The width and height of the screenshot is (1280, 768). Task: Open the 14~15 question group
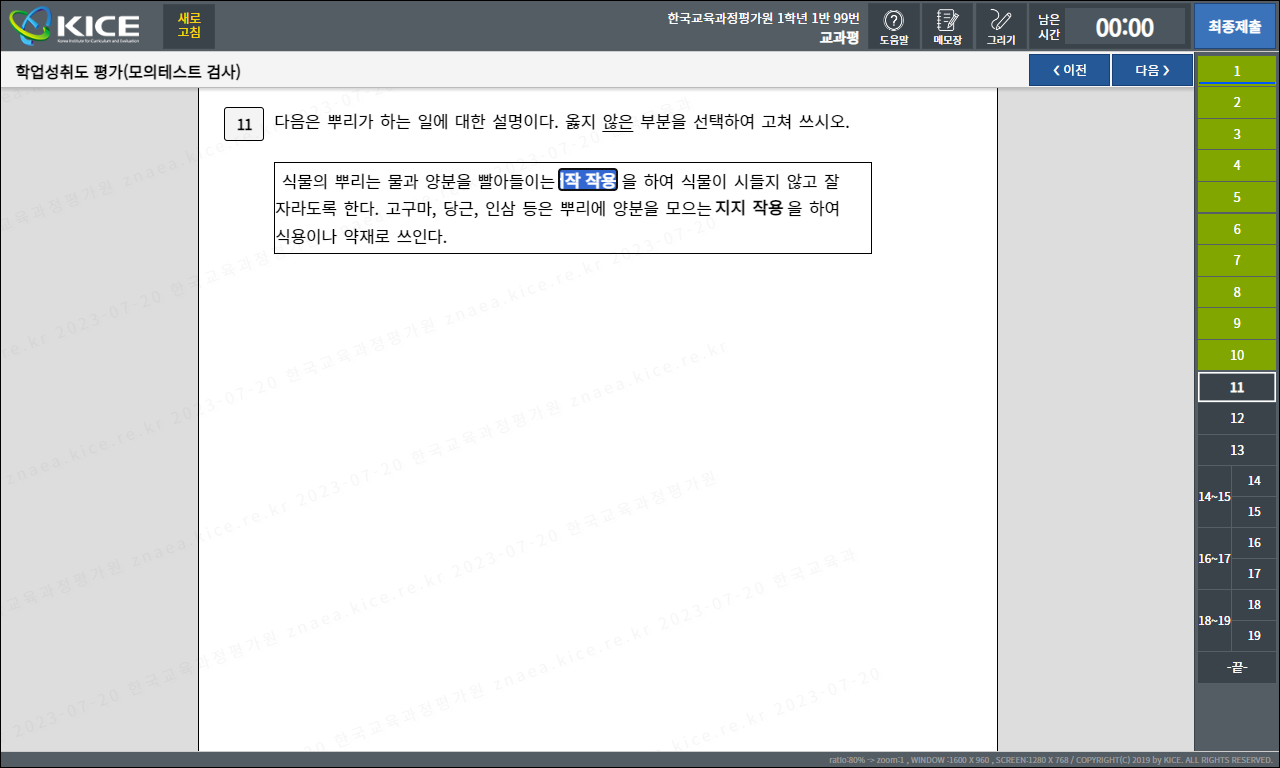click(1214, 497)
